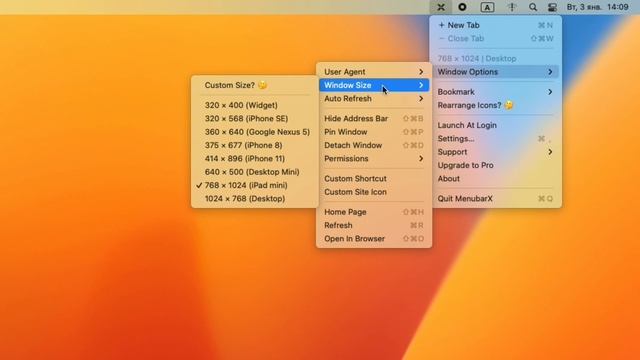Select 320 × 400 (Widget) size
Viewport: 640px width, 360px height.
(255, 105)
